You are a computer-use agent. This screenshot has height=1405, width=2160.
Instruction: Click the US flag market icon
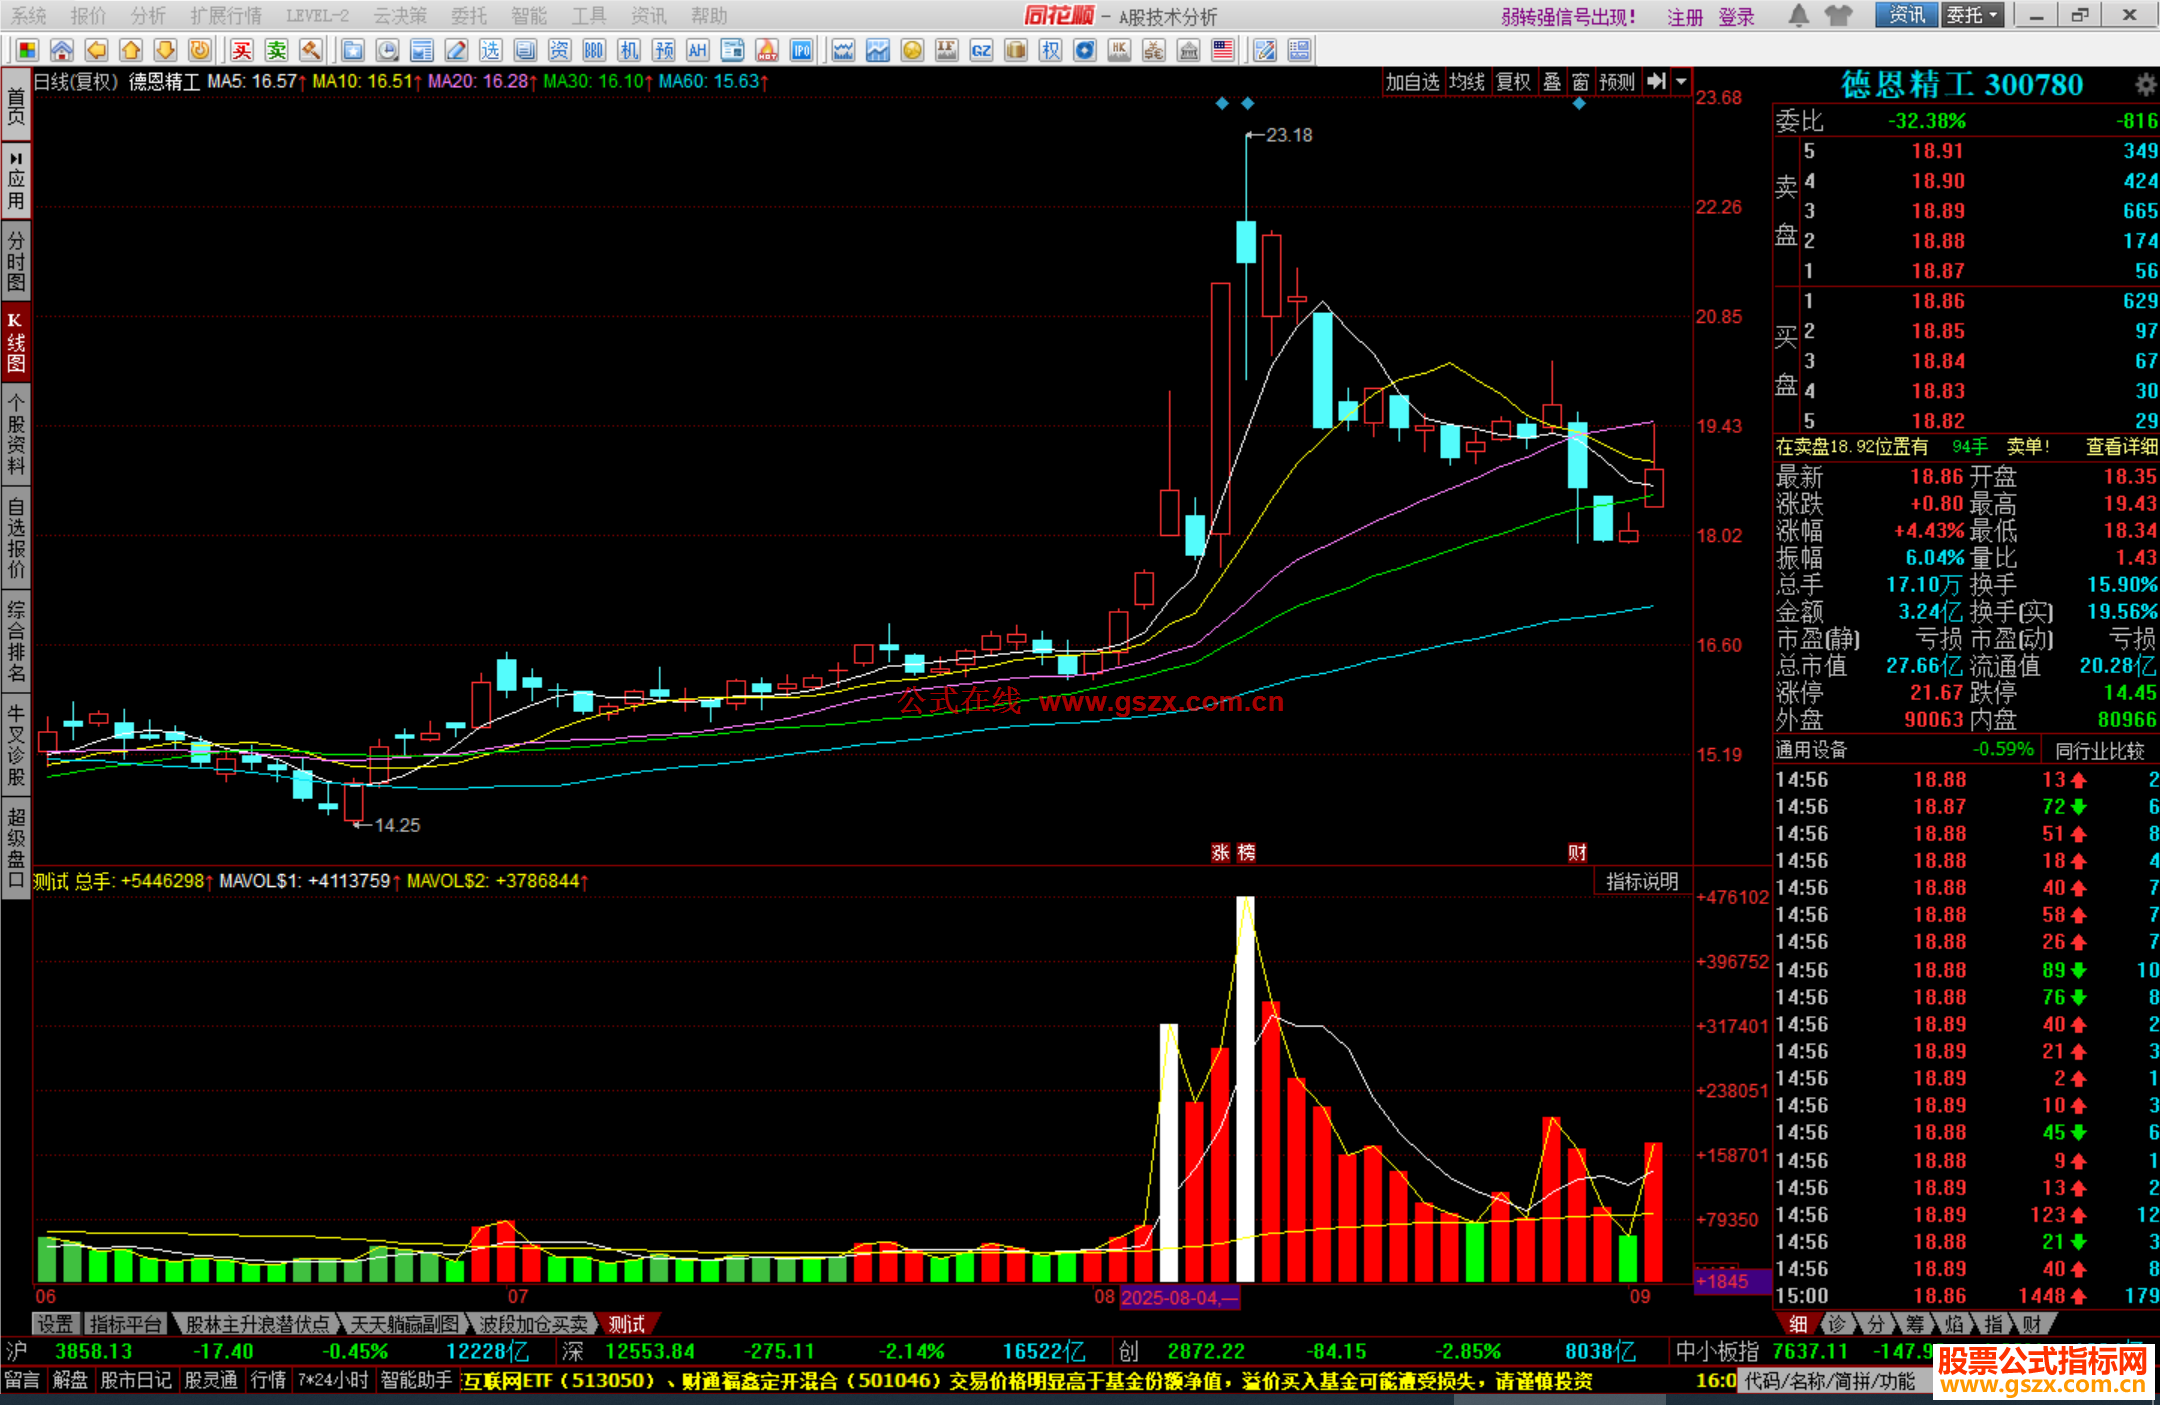click(x=1222, y=50)
